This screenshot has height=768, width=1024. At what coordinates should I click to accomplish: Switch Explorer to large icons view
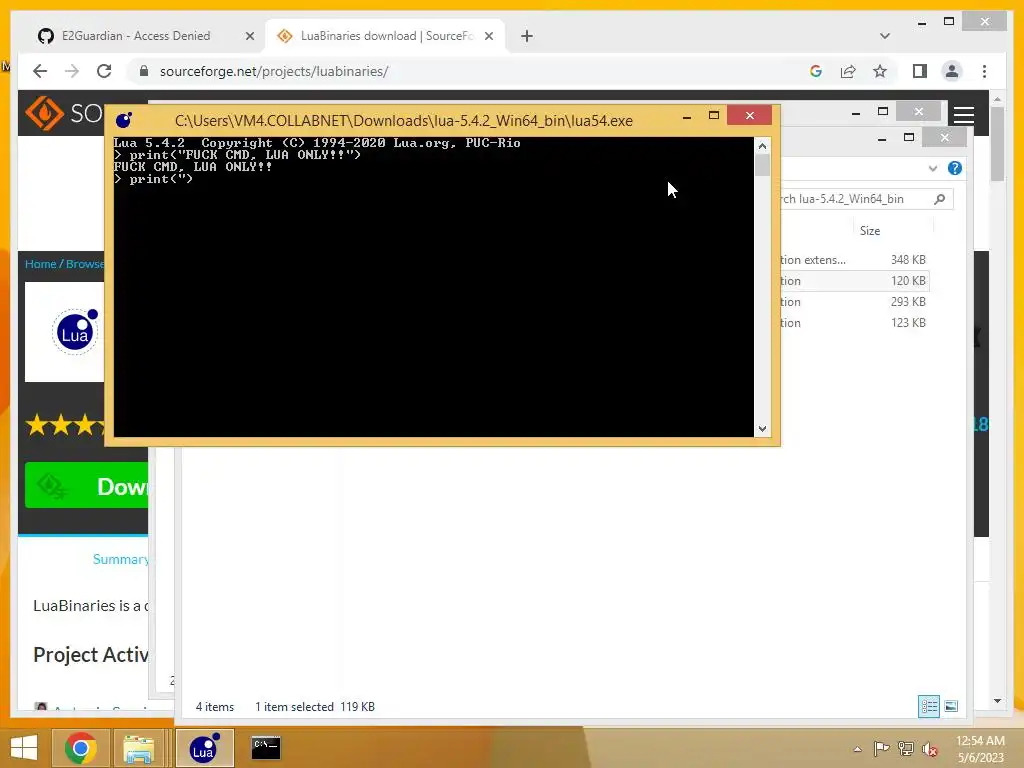coord(951,706)
